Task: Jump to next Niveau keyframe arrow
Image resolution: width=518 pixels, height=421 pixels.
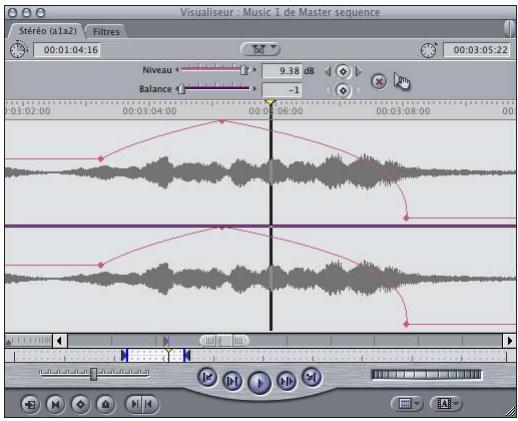Action: [358, 71]
